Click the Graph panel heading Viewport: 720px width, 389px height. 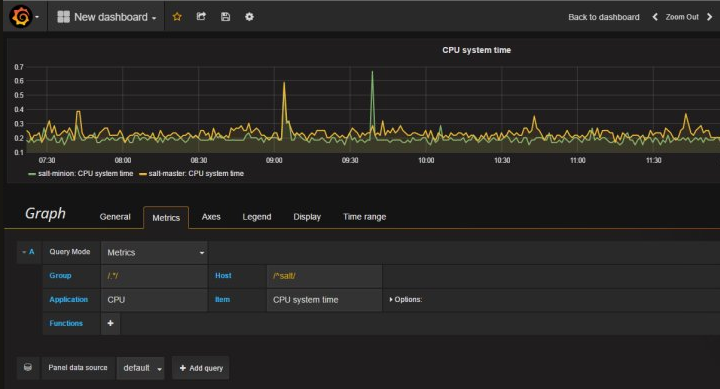[45, 214]
